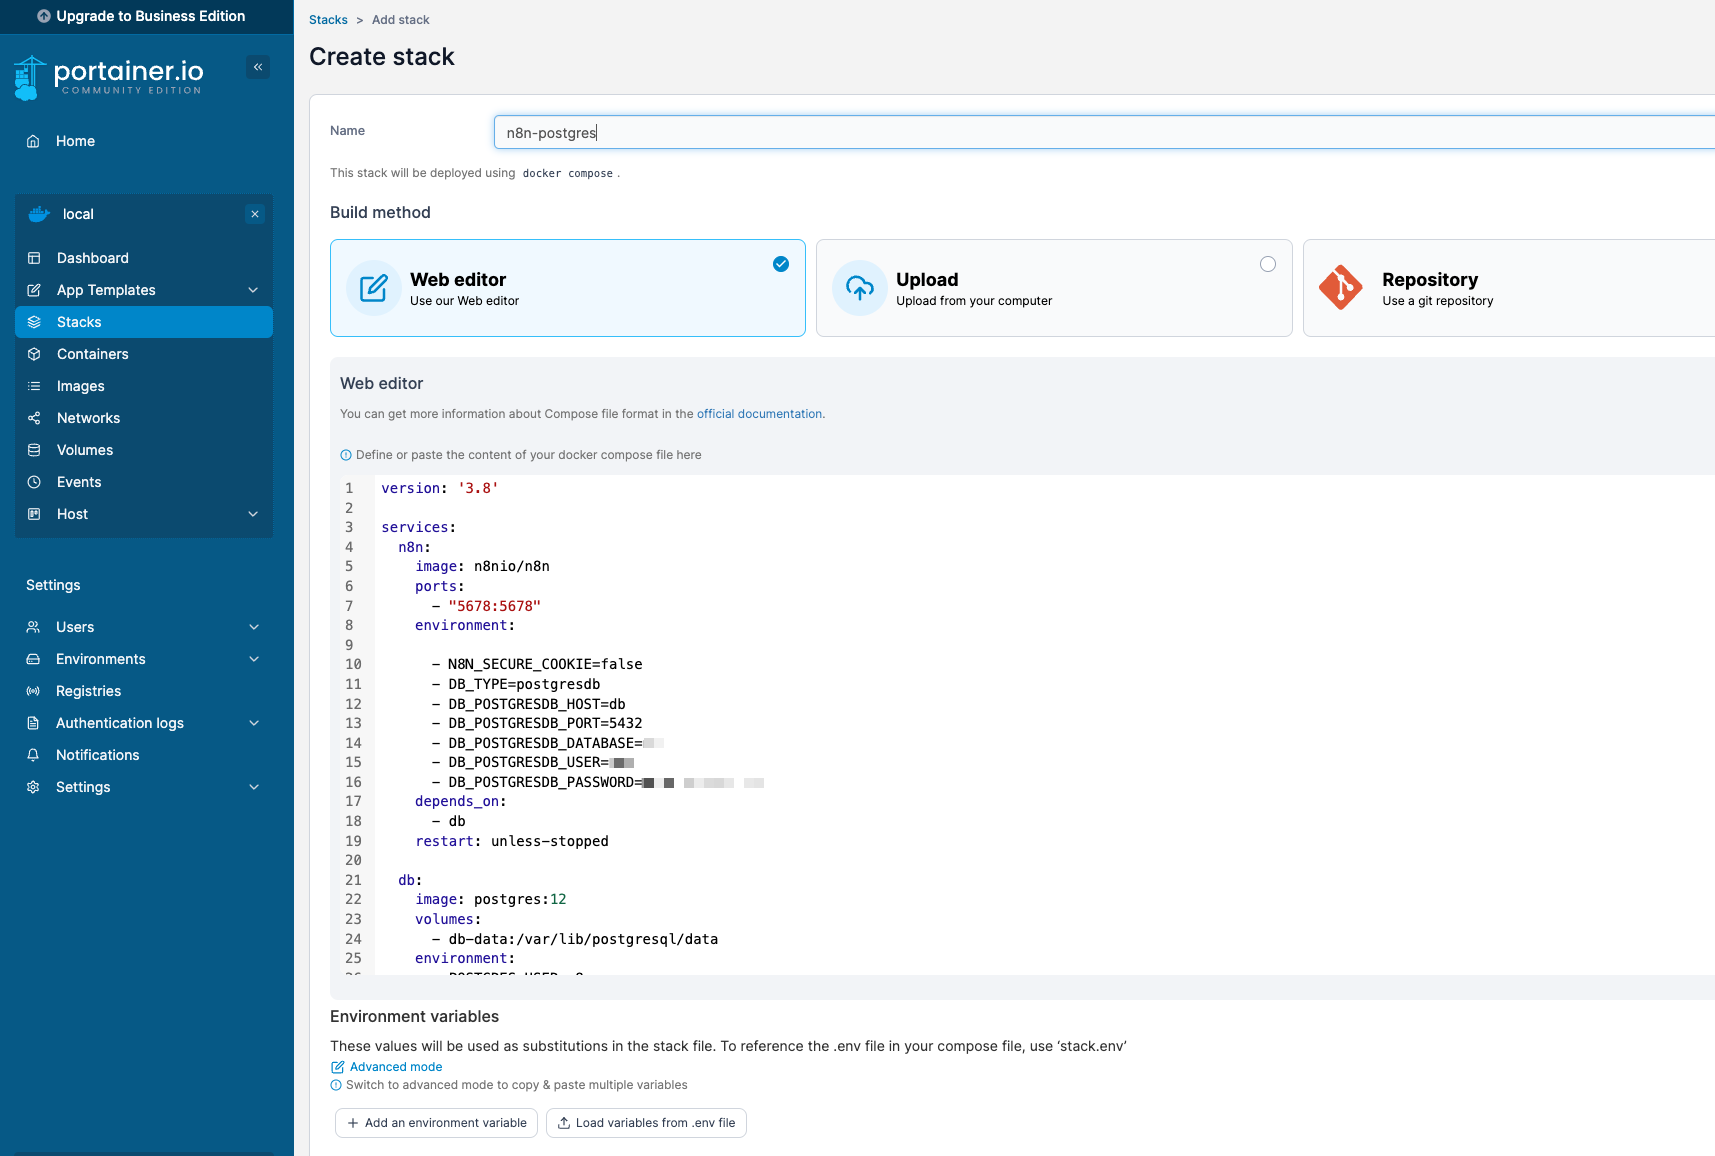
Task: Expand the Authentication logs section
Action: 254,723
